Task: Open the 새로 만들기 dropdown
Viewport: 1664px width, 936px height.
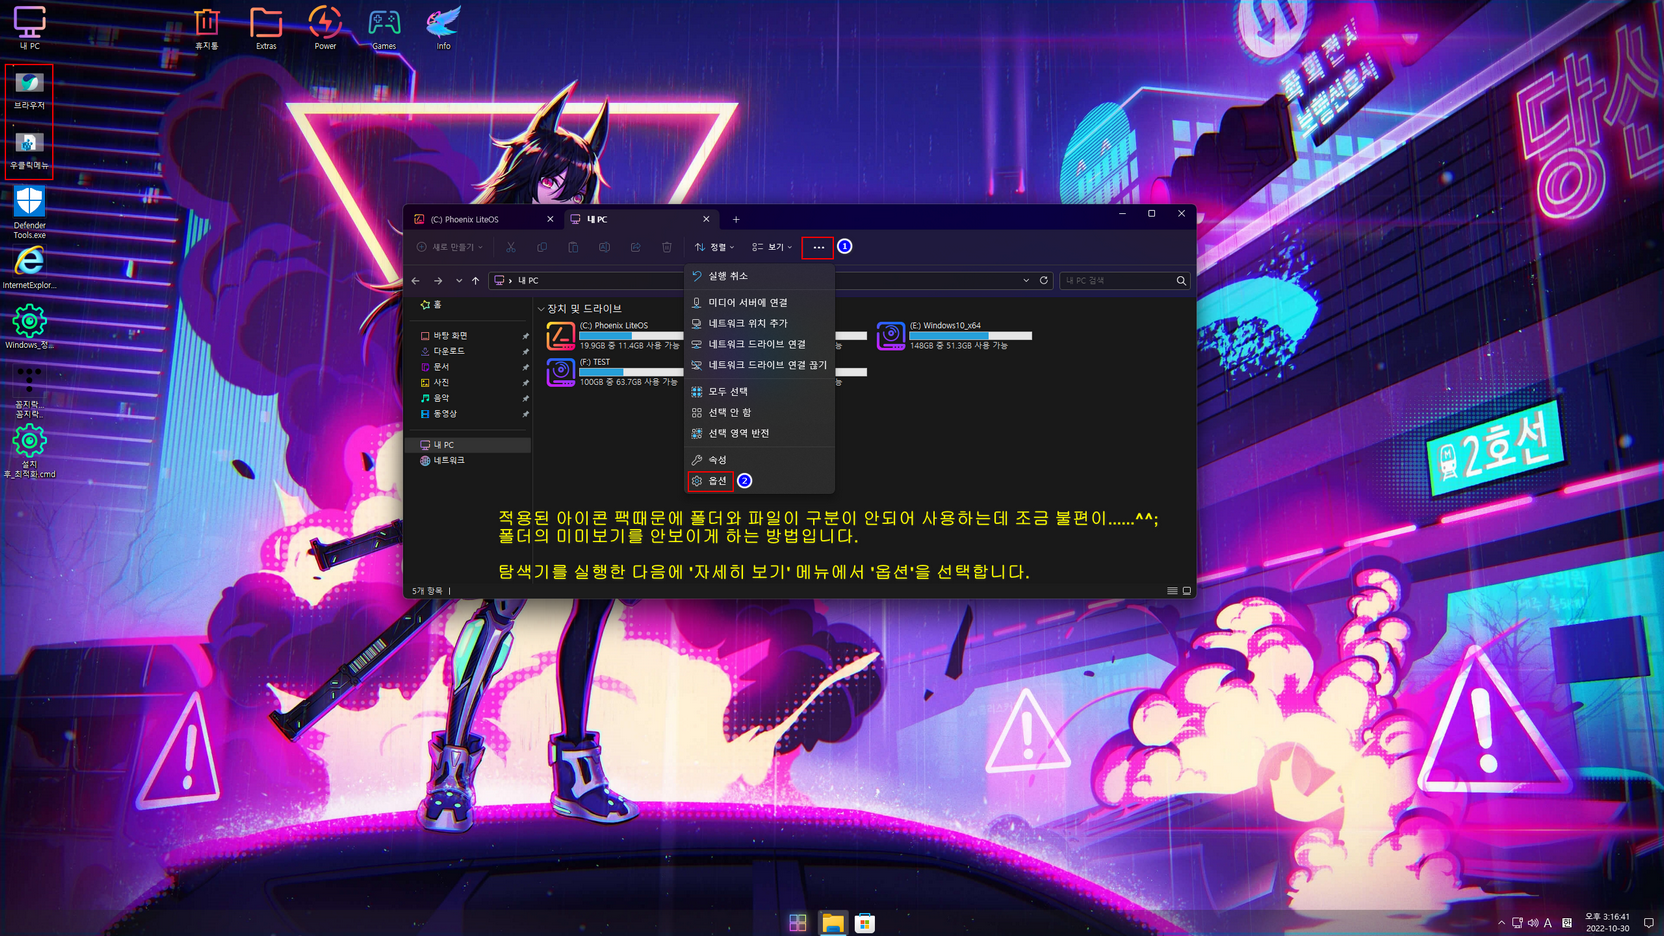Action: (x=450, y=247)
